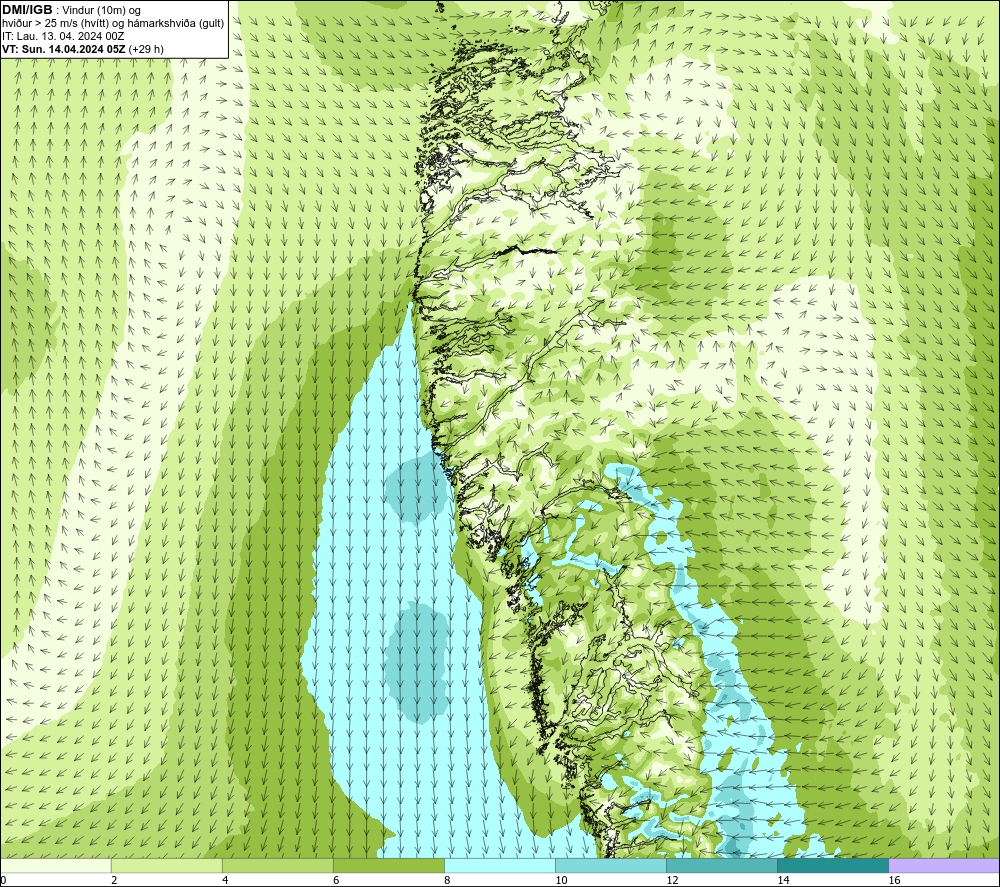This screenshot has width=1000, height=887.
Task: Click the 14–16 m/s dark teal swatch
Action: tap(833, 866)
